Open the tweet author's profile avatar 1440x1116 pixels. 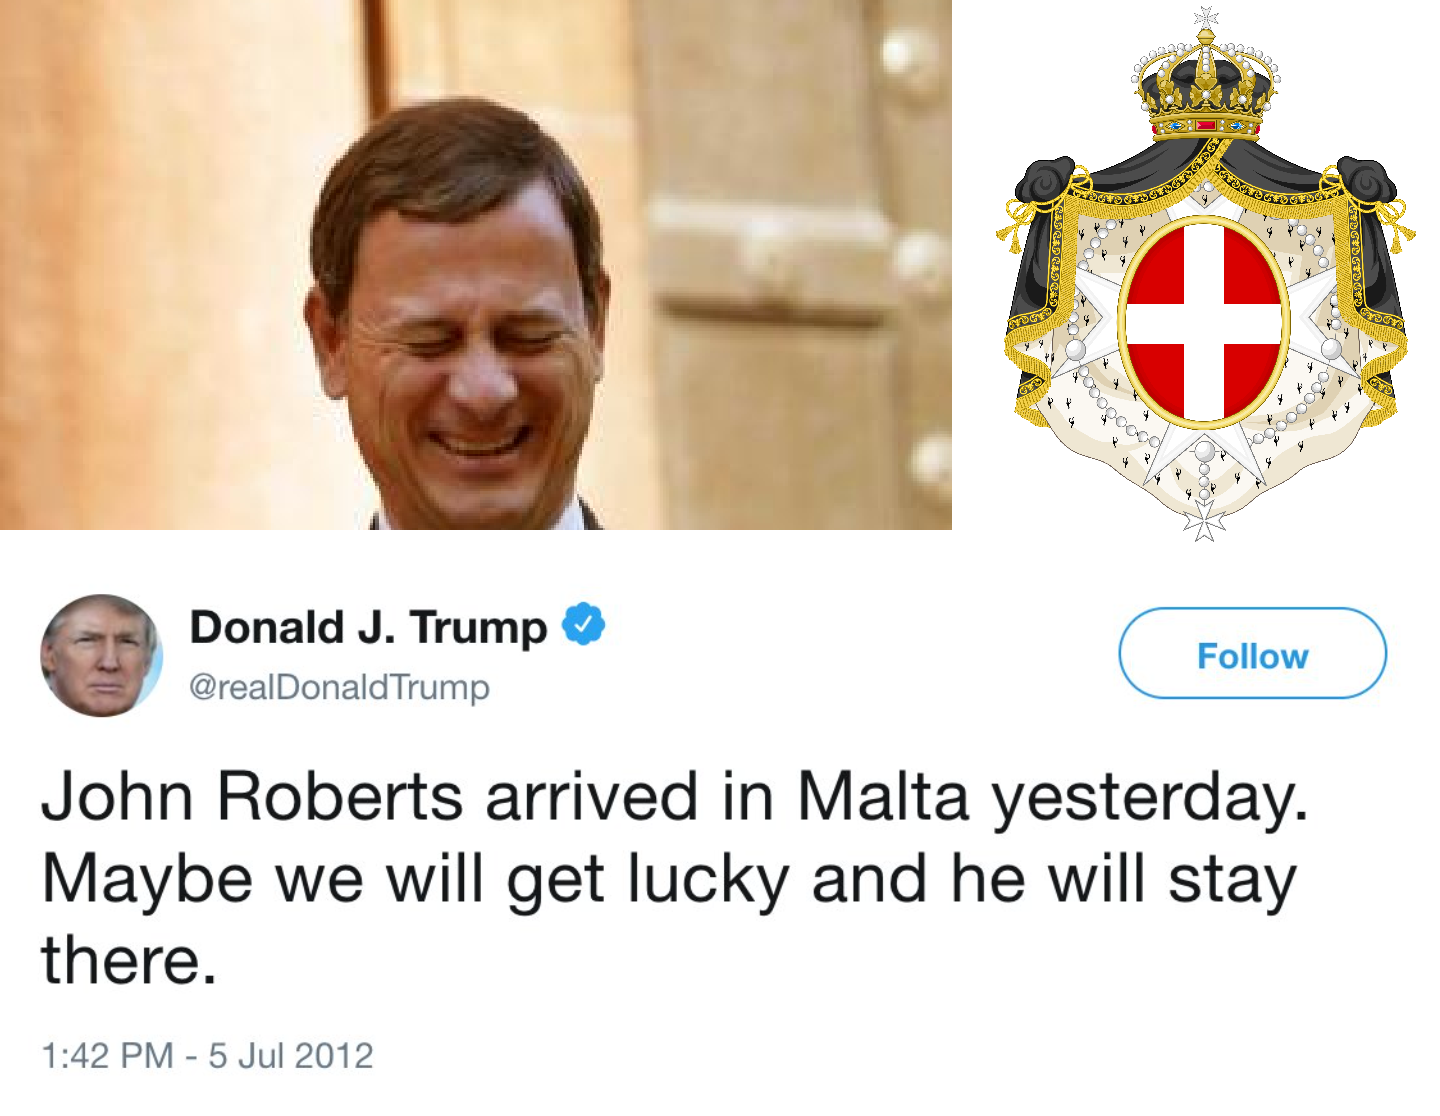(x=100, y=656)
